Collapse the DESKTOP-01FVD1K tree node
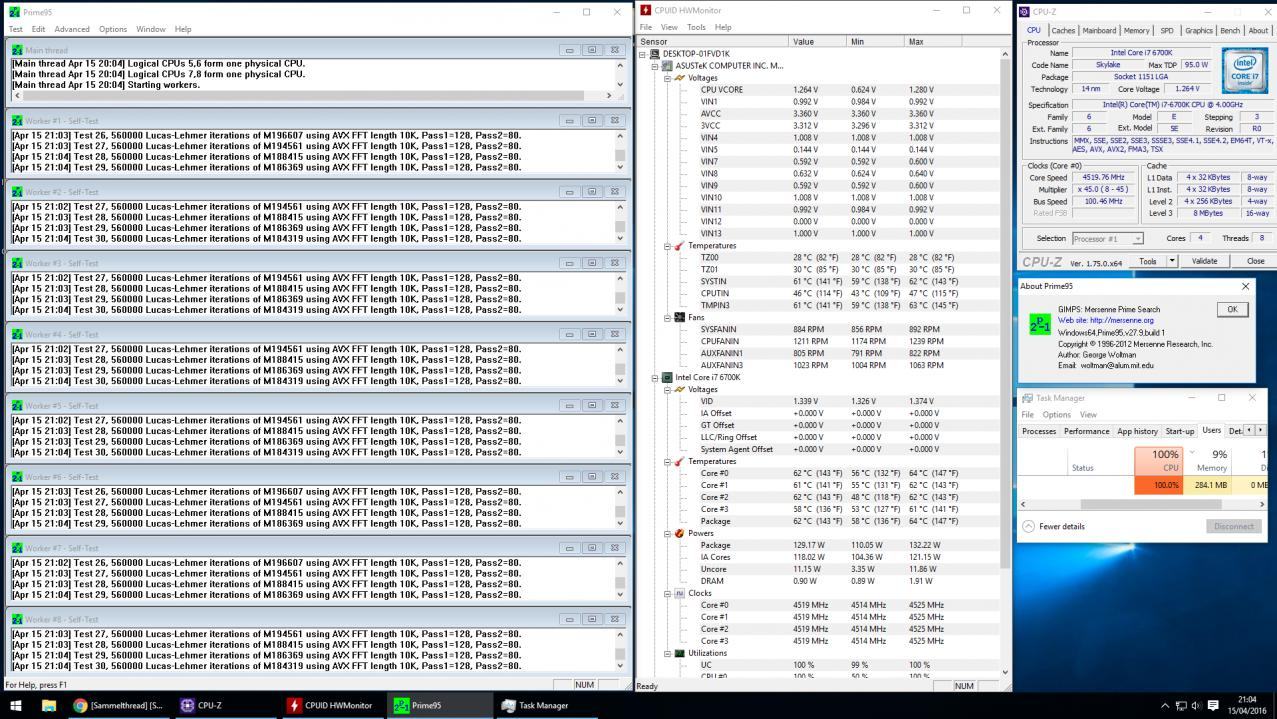This screenshot has width=1277, height=719. [644, 54]
